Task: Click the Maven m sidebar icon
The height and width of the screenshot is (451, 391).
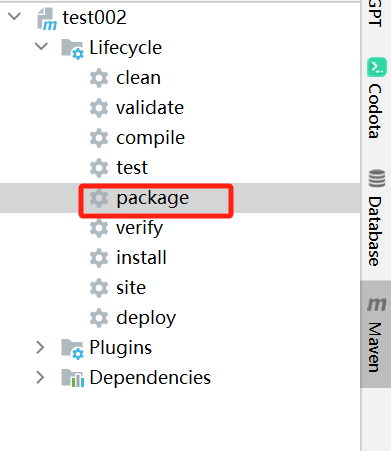Action: tap(377, 304)
